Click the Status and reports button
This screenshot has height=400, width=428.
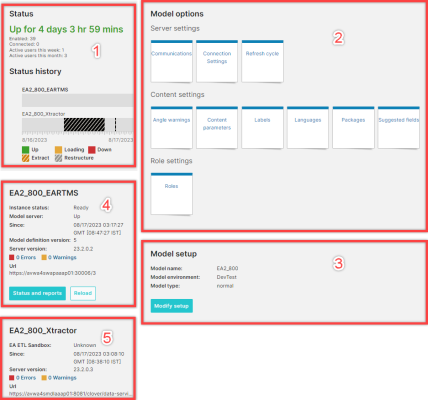pyautogui.click(x=37, y=293)
